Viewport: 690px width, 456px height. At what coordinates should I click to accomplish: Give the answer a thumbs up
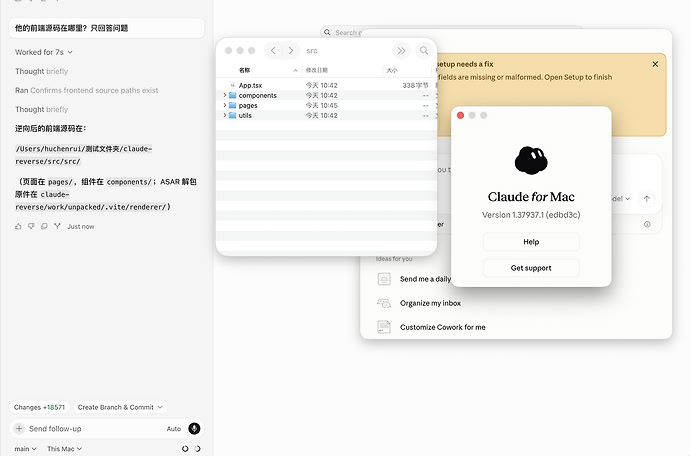(18, 226)
